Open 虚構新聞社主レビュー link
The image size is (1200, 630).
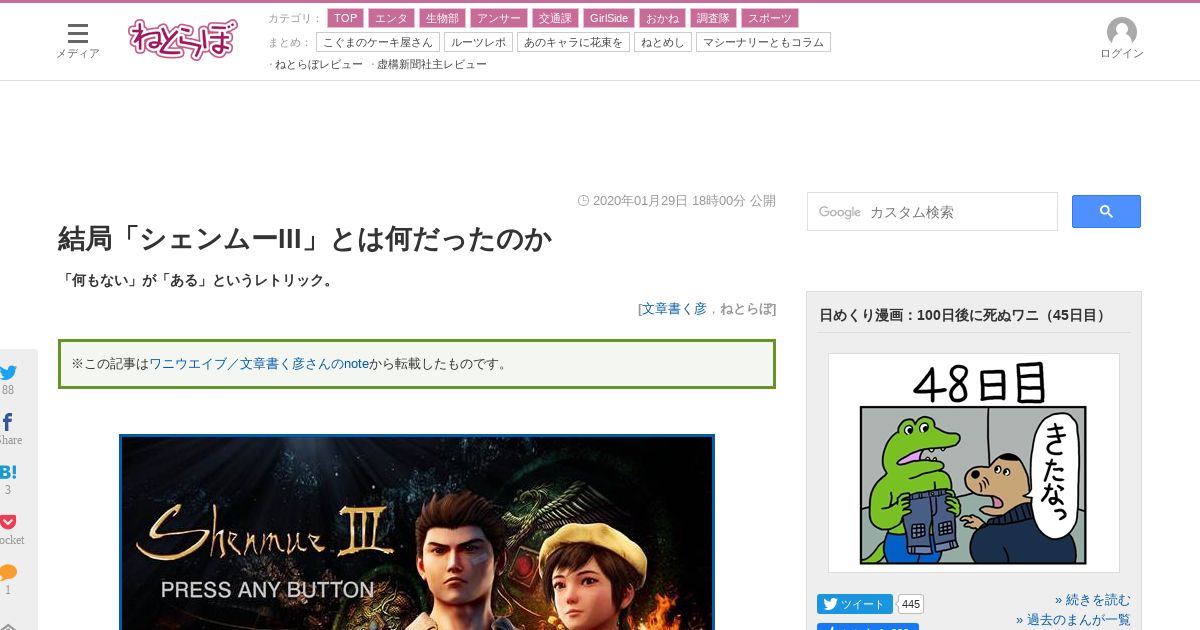[432, 64]
